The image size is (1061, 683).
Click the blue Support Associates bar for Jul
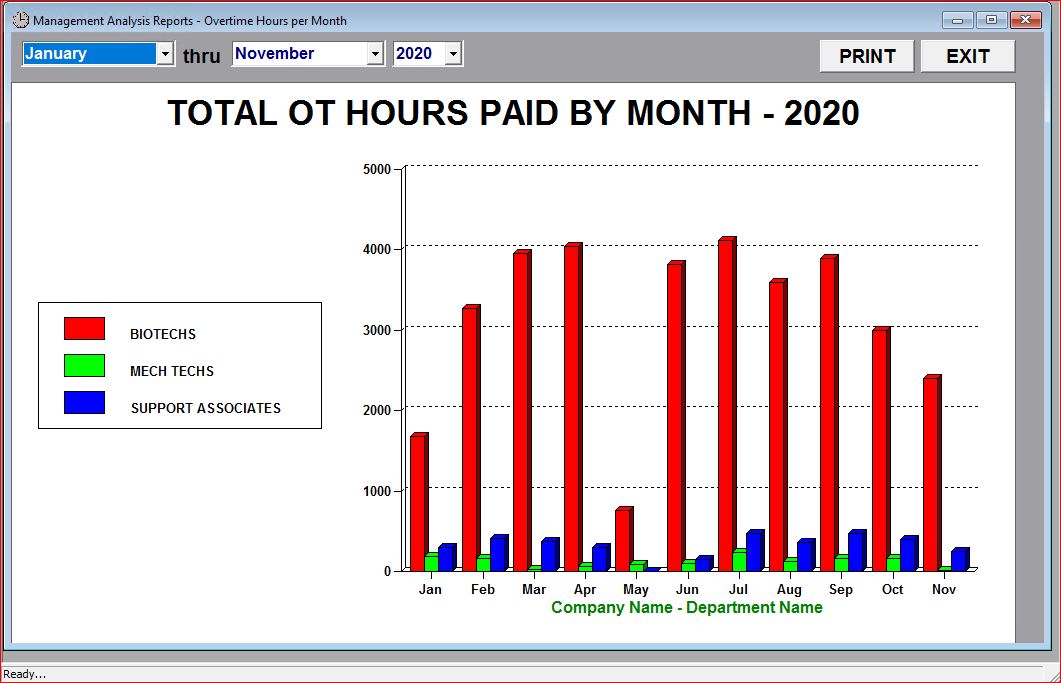754,552
